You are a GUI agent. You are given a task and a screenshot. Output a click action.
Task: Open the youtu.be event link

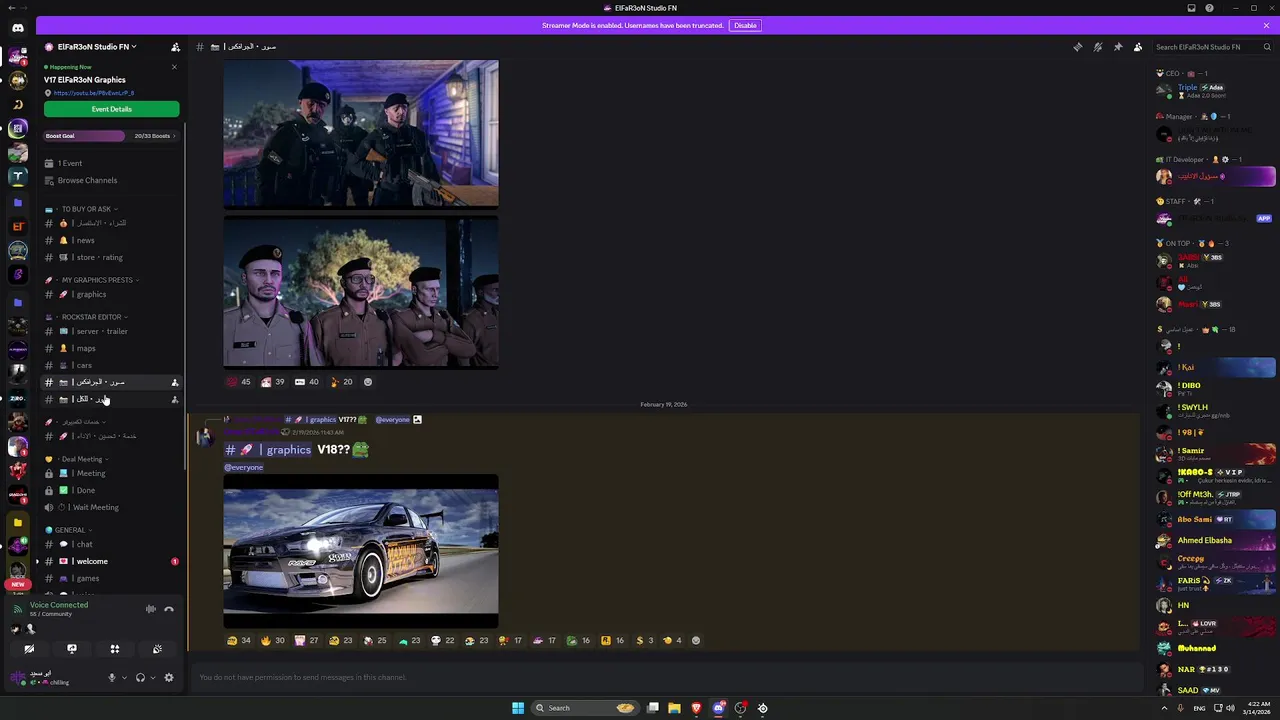pyautogui.click(x=93, y=93)
